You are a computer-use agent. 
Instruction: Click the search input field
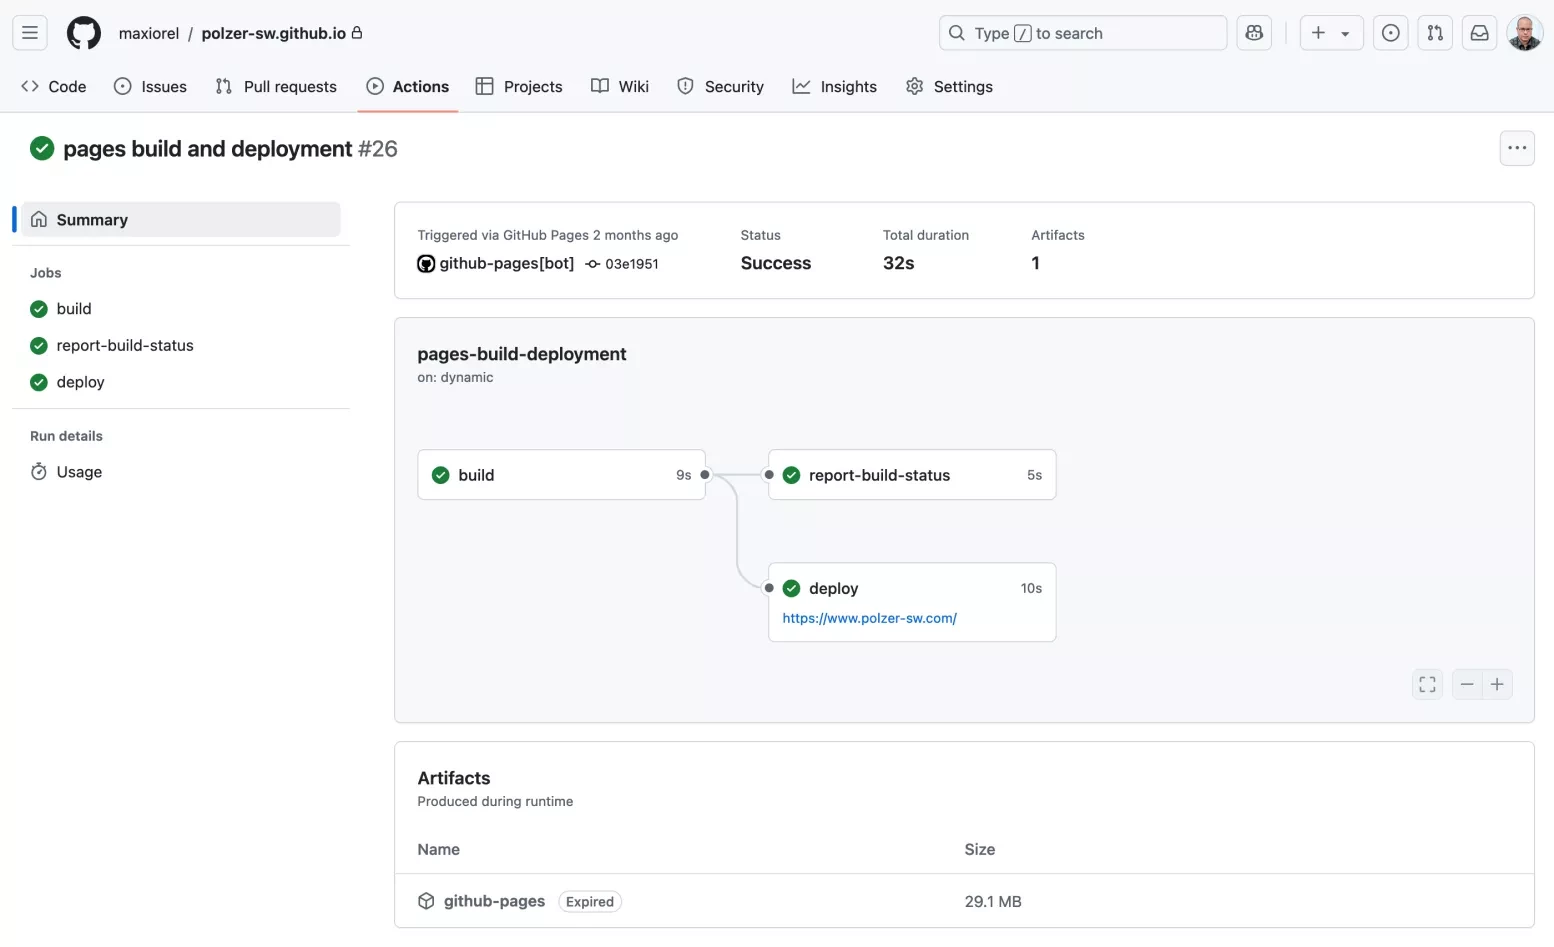pyautogui.click(x=1082, y=33)
